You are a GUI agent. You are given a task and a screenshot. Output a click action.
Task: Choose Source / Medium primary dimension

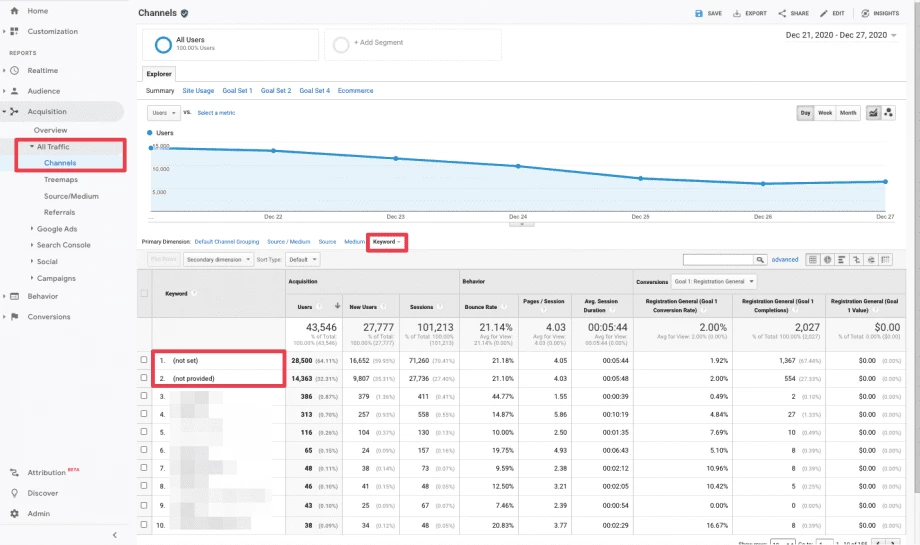[x=289, y=242]
